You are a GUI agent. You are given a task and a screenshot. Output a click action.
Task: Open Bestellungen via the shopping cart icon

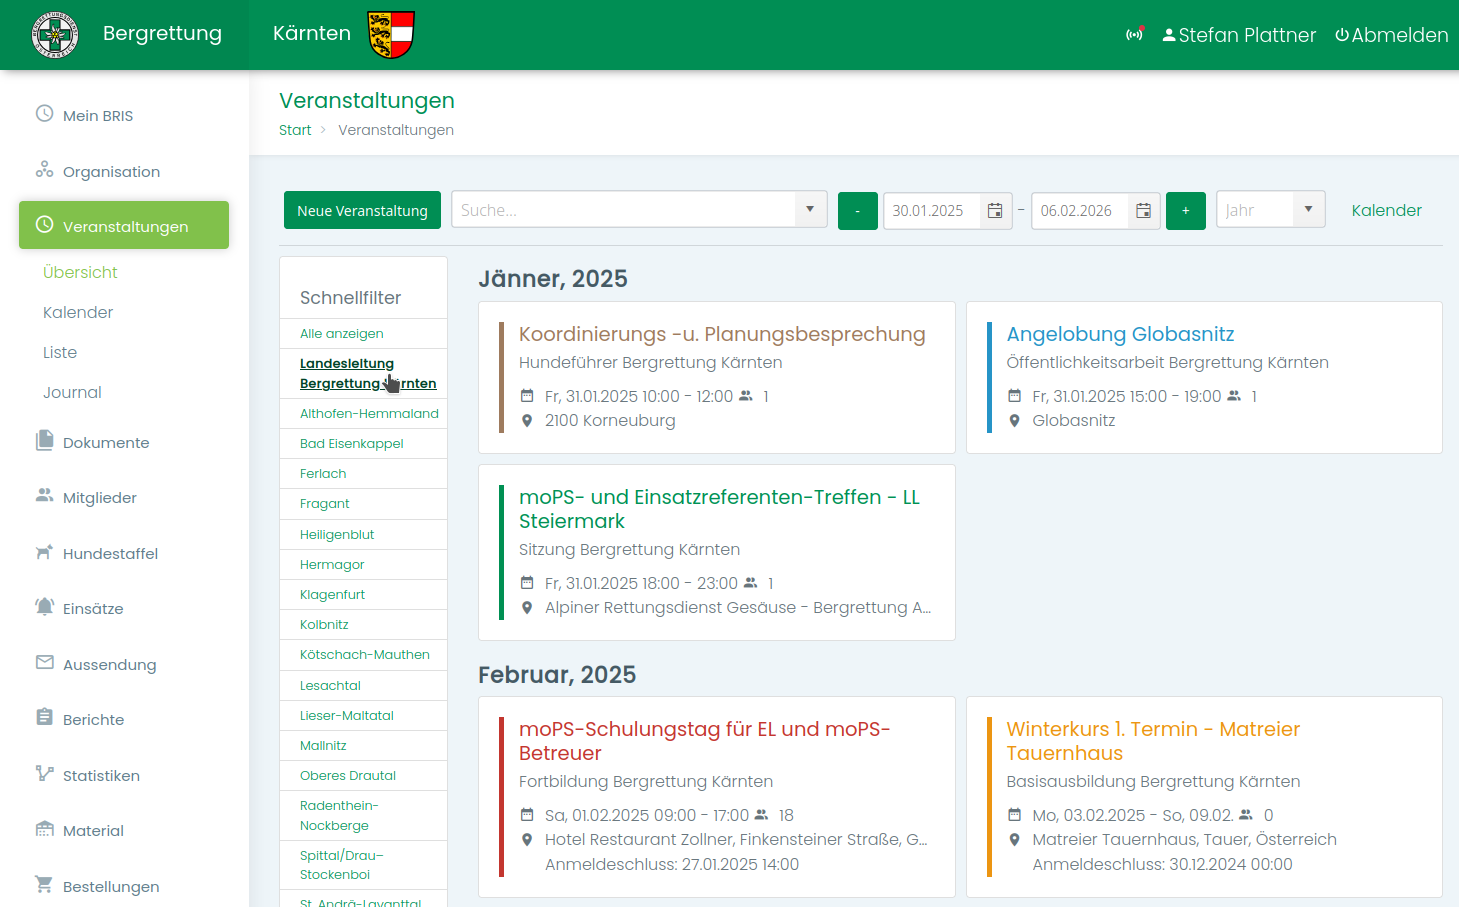pyautogui.click(x=44, y=885)
